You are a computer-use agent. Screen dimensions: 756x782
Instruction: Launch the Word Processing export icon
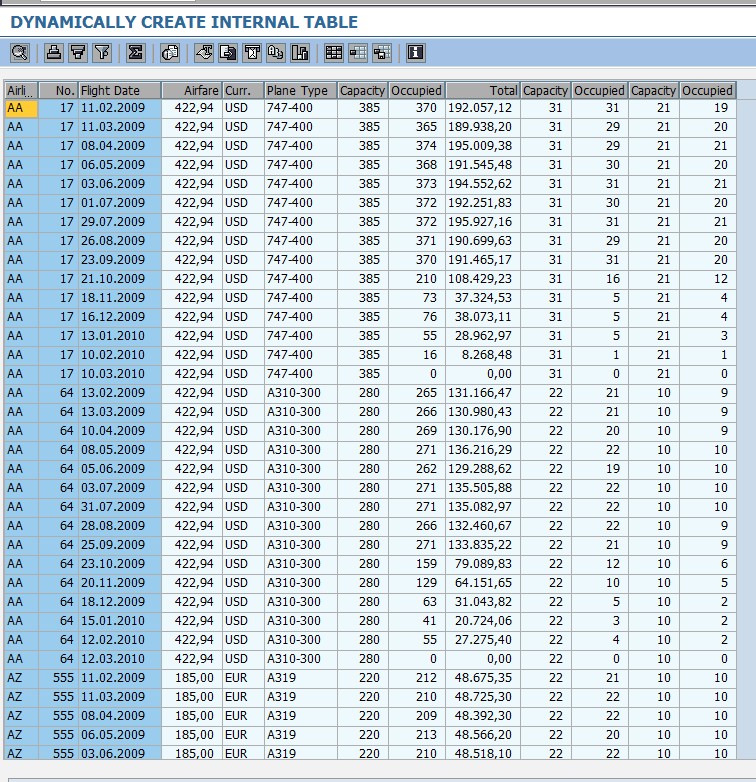(x=204, y=52)
